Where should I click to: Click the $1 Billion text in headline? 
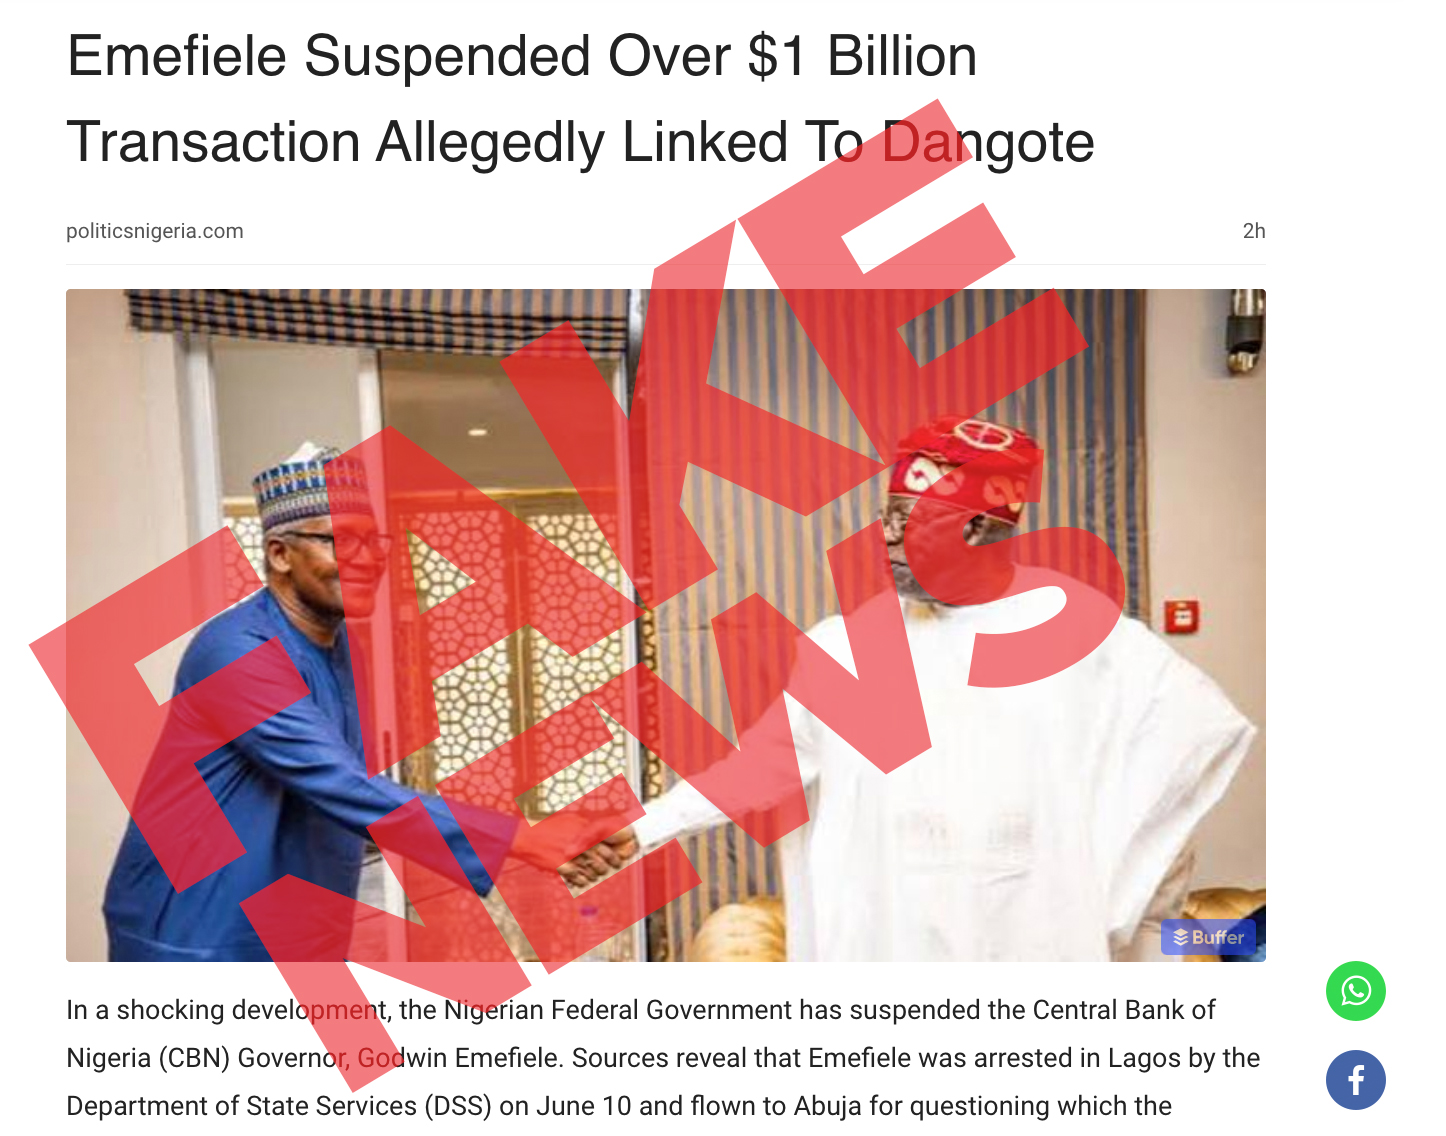862,56
